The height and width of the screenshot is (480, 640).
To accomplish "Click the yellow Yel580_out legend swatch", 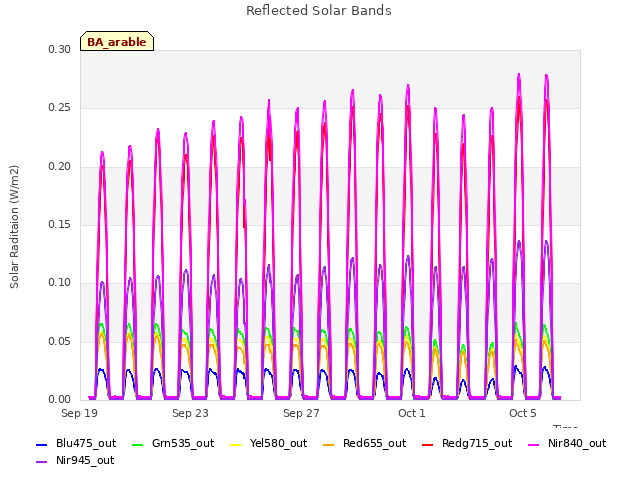I will (236, 444).
